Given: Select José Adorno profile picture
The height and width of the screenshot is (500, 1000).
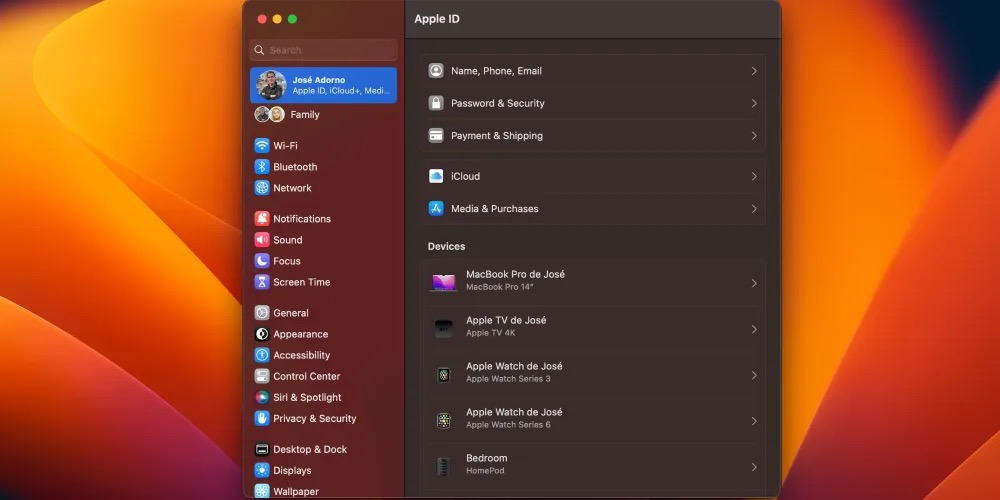Looking at the screenshot, I should click(271, 85).
